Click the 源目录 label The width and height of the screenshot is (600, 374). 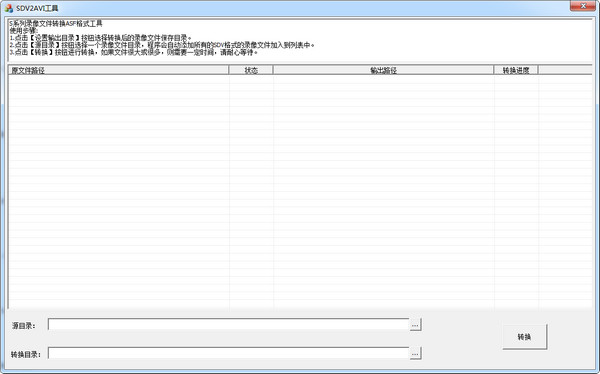(23, 326)
